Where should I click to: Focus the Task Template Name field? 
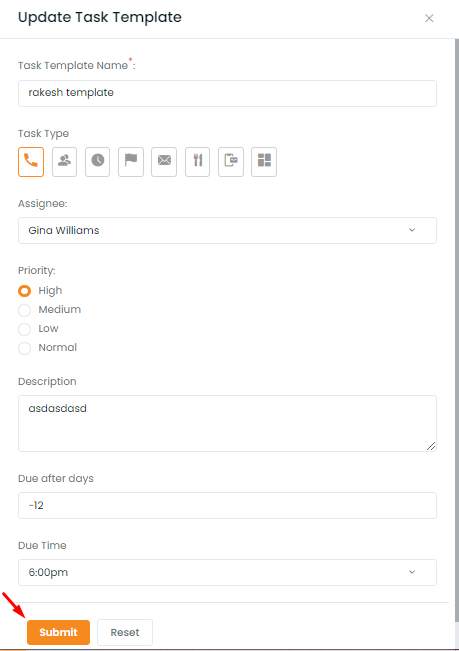(227, 93)
